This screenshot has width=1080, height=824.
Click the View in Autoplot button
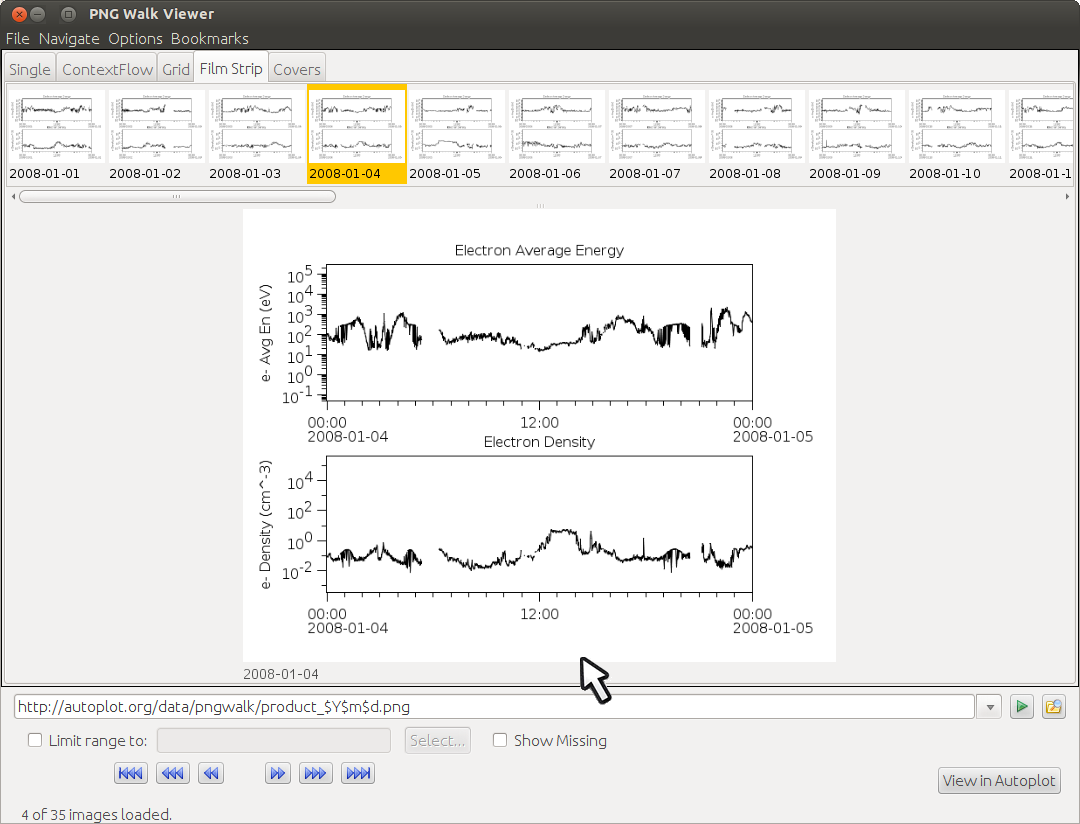point(998,781)
